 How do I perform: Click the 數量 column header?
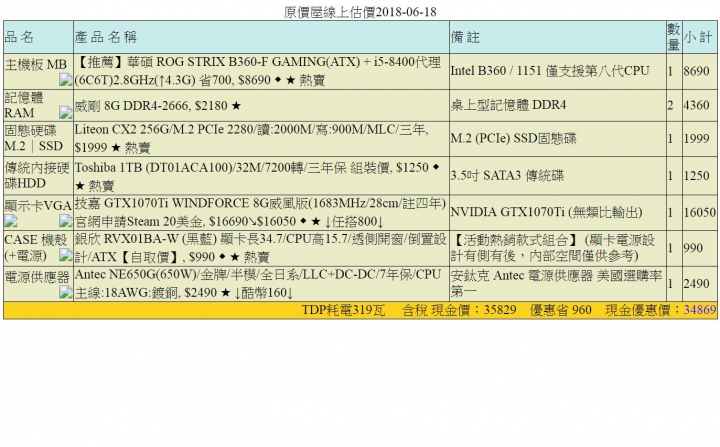coord(674,37)
